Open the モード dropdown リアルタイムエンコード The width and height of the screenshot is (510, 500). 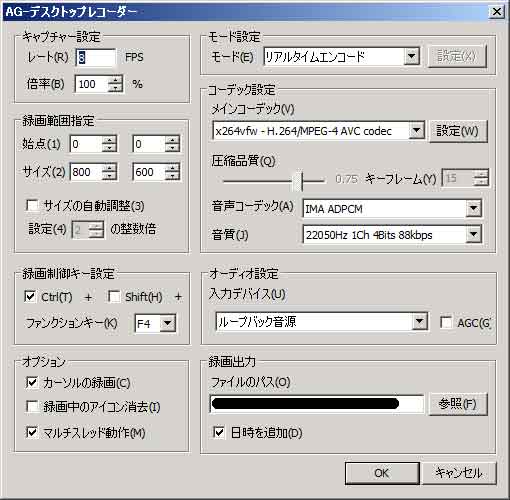[x=412, y=56]
